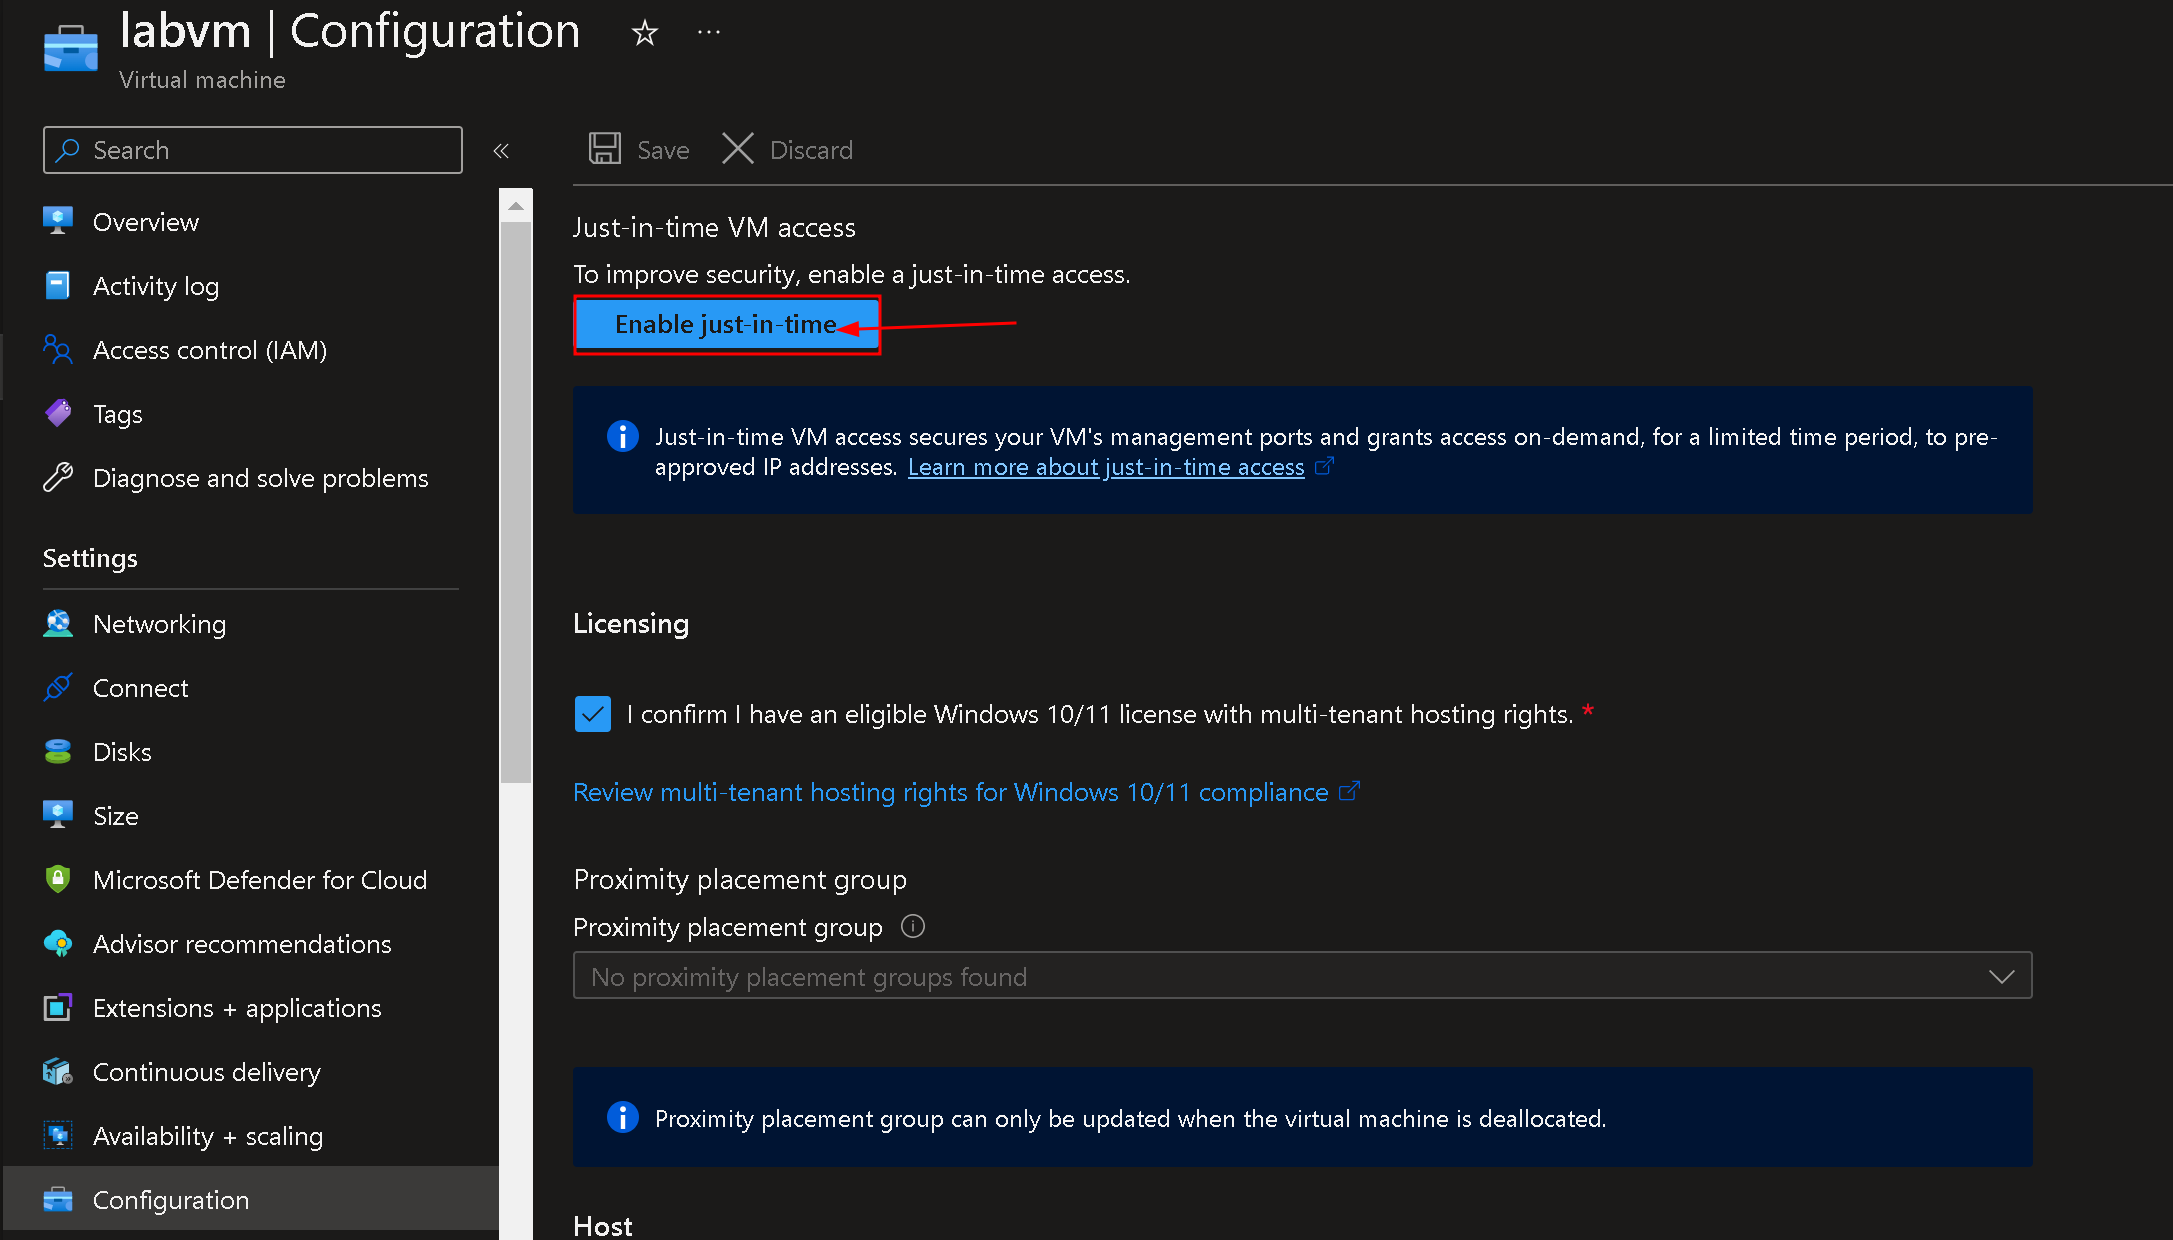
Task: Collapse the left navigation panel
Action: pyautogui.click(x=503, y=151)
